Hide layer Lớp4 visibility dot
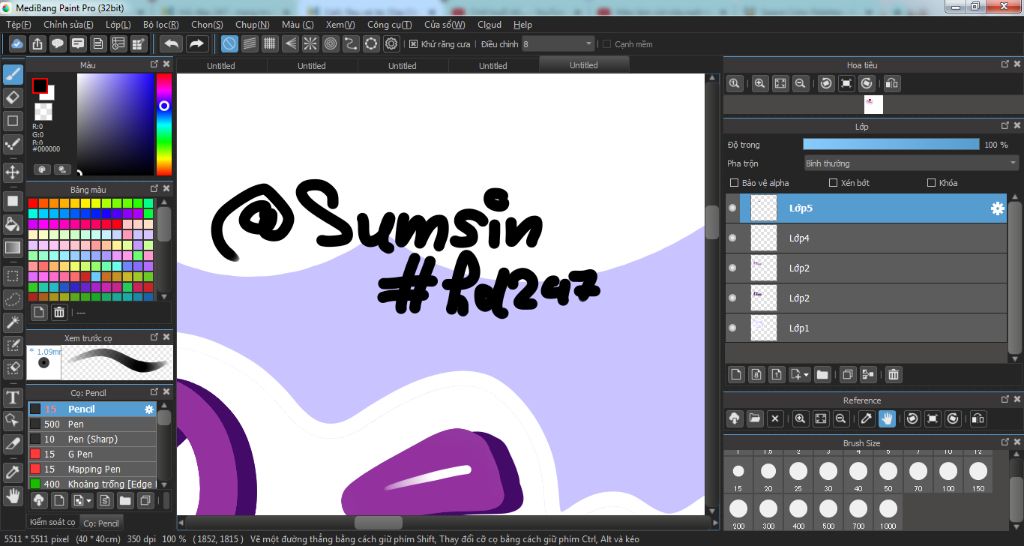 pos(732,238)
